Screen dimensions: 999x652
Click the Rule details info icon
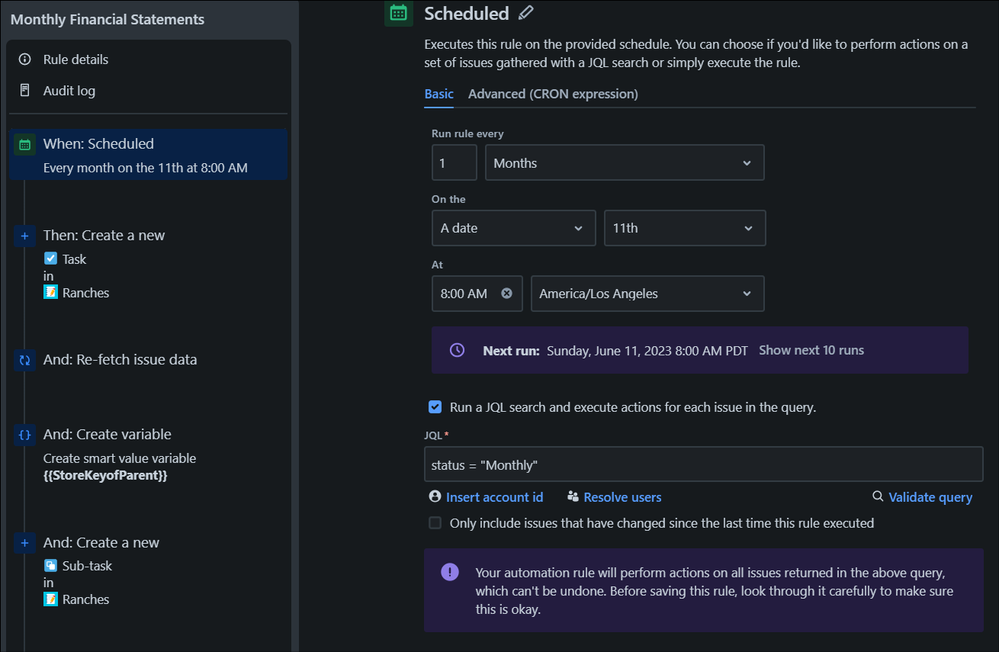(25, 60)
